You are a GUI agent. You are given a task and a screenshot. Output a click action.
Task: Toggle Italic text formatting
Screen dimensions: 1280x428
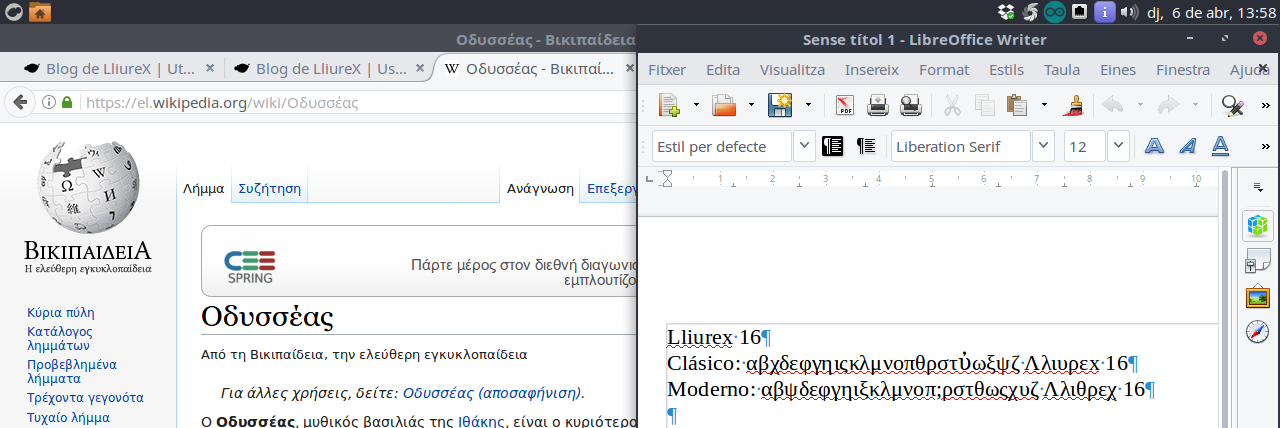pyautogui.click(x=1187, y=146)
